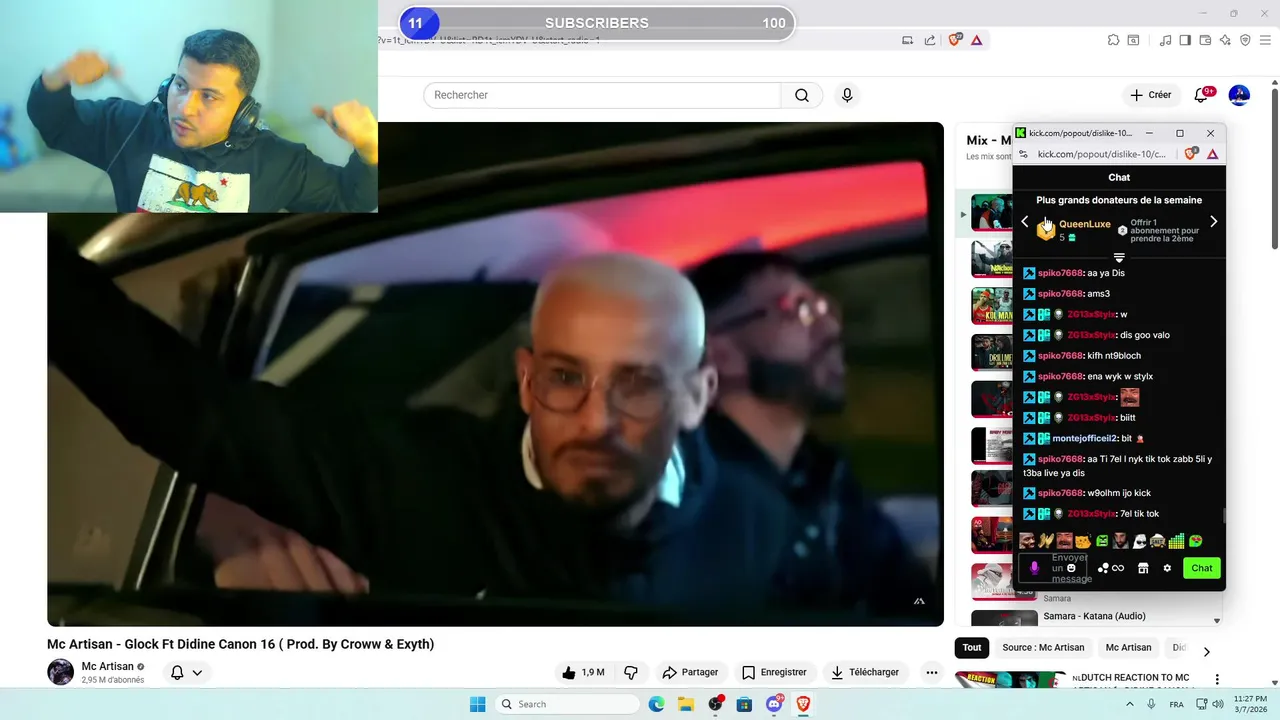Open the Brave VPN shield icon
This screenshot has width=1280, height=720.
pyautogui.click(x=1245, y=40)
